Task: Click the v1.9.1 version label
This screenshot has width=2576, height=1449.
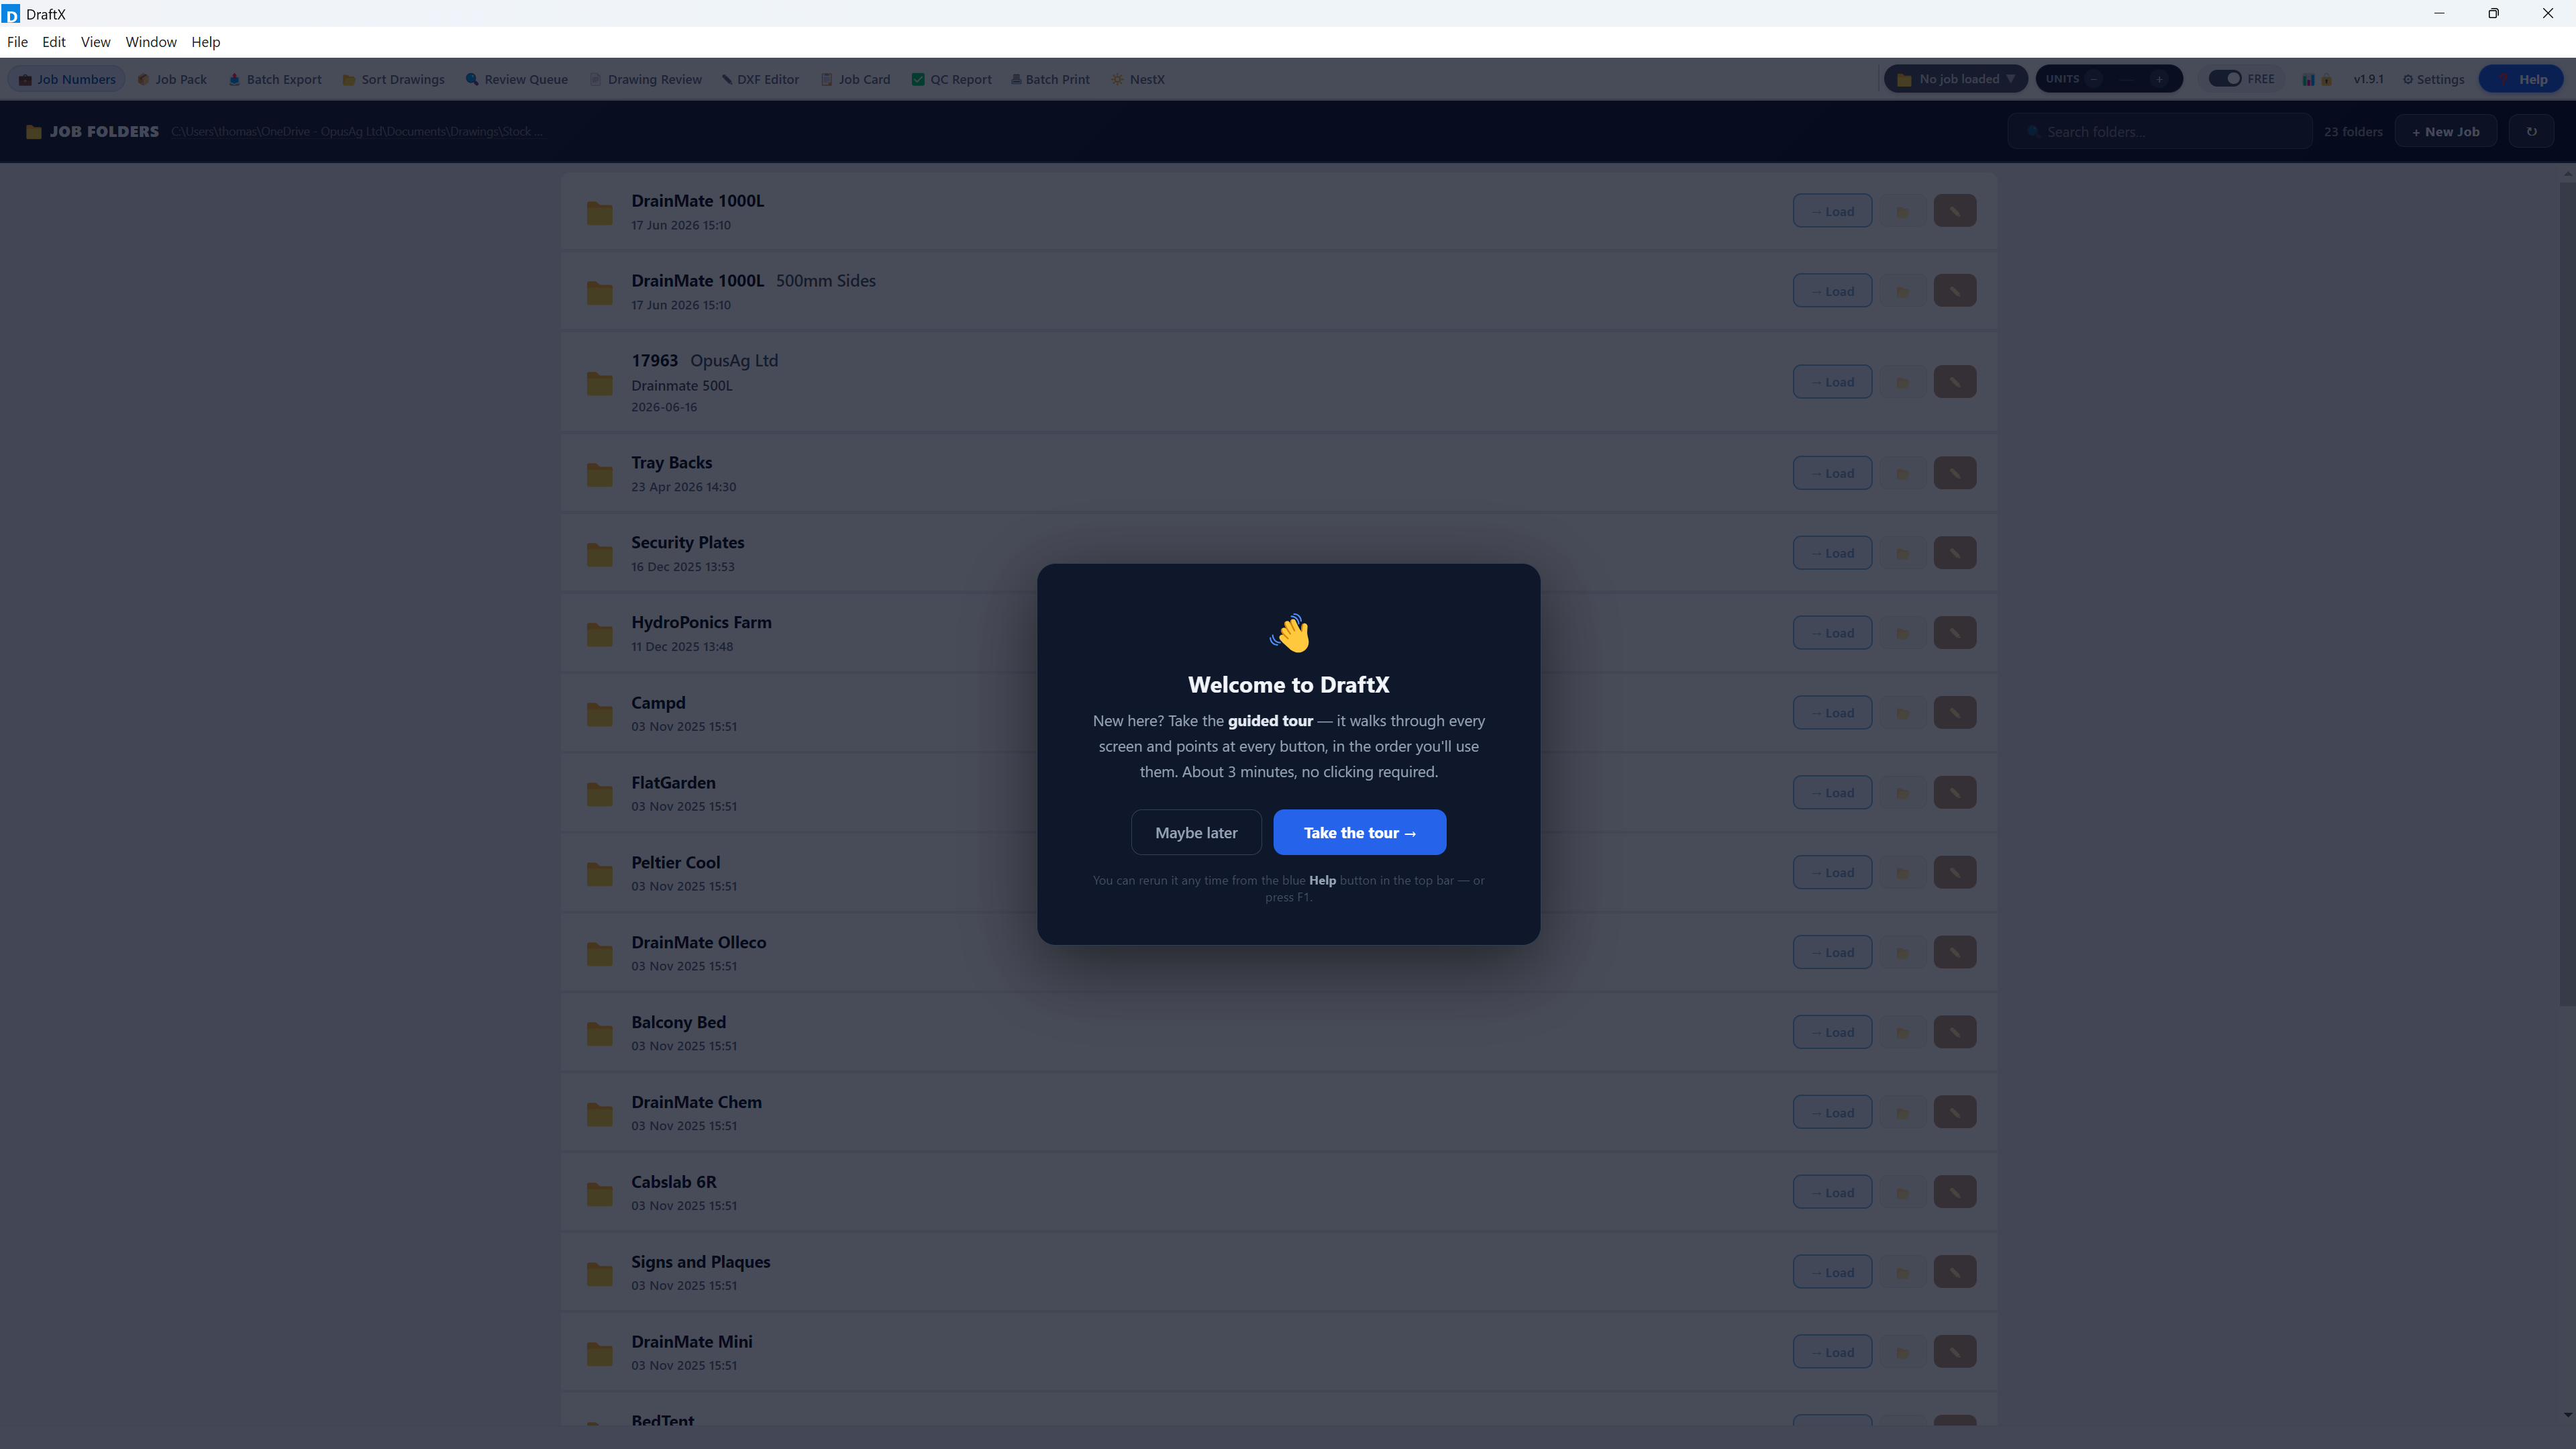Action: click(x=2368, y=79)
